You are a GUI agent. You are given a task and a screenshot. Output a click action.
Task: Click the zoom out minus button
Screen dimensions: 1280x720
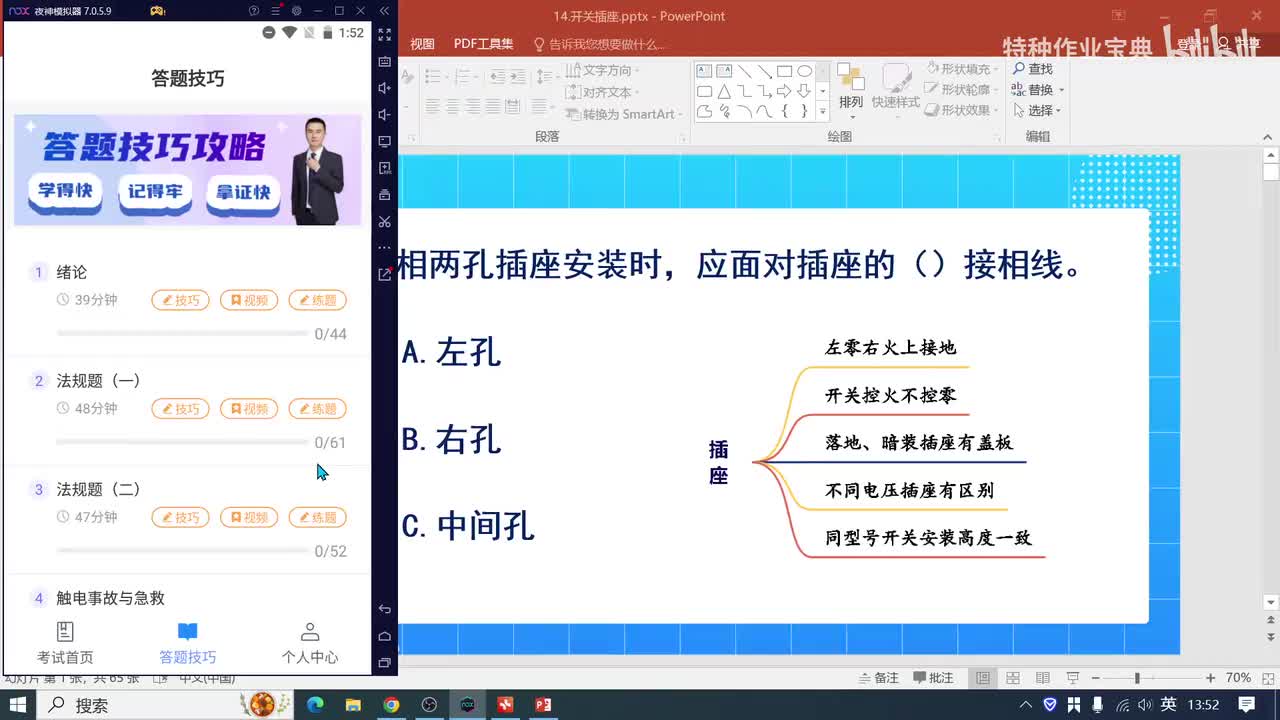[x=1095, y=678]
